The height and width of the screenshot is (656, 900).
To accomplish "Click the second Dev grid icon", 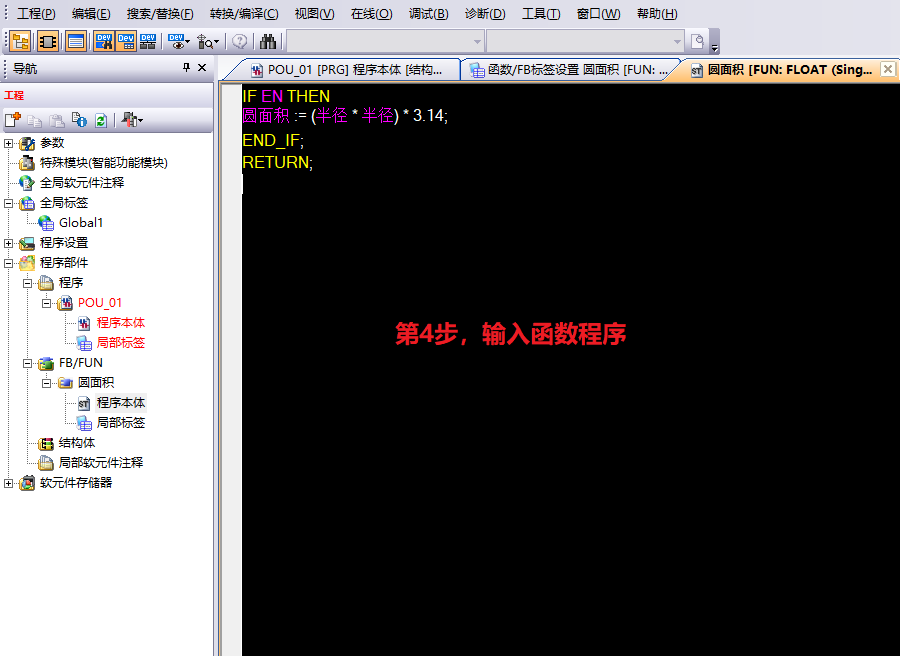I will (126, 41).
